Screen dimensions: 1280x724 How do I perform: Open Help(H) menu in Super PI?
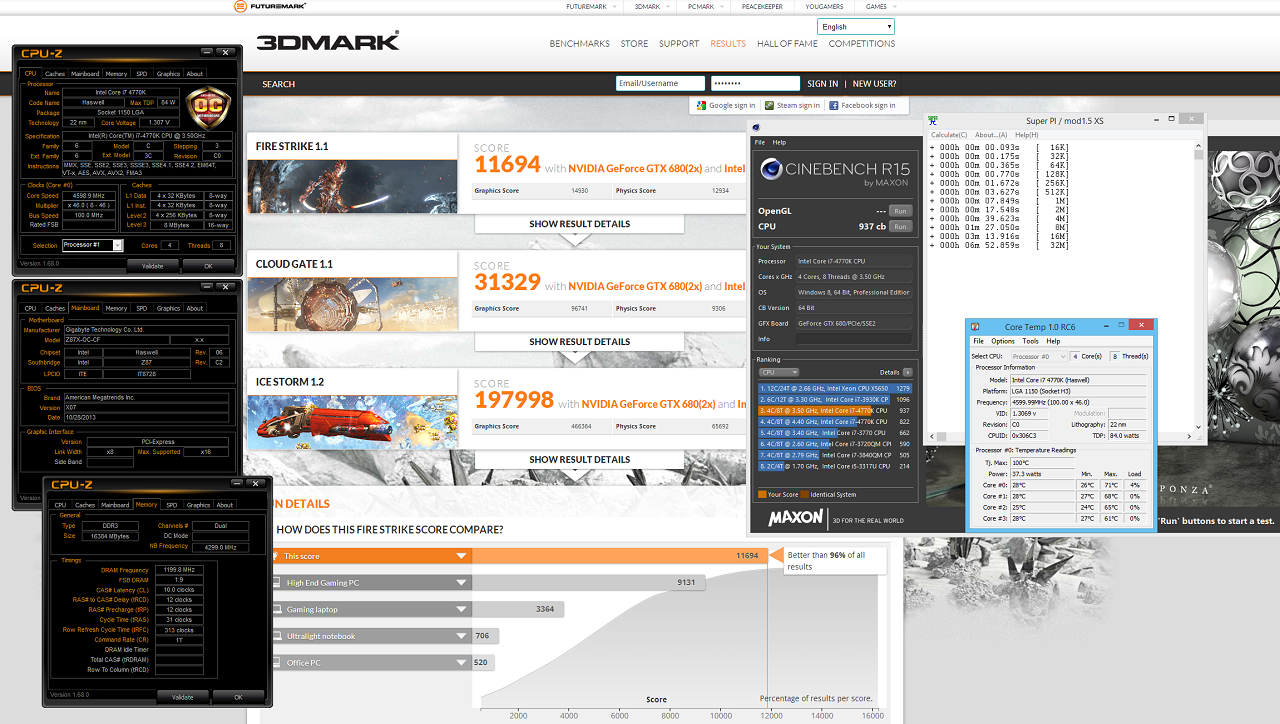pos(1027,135)
